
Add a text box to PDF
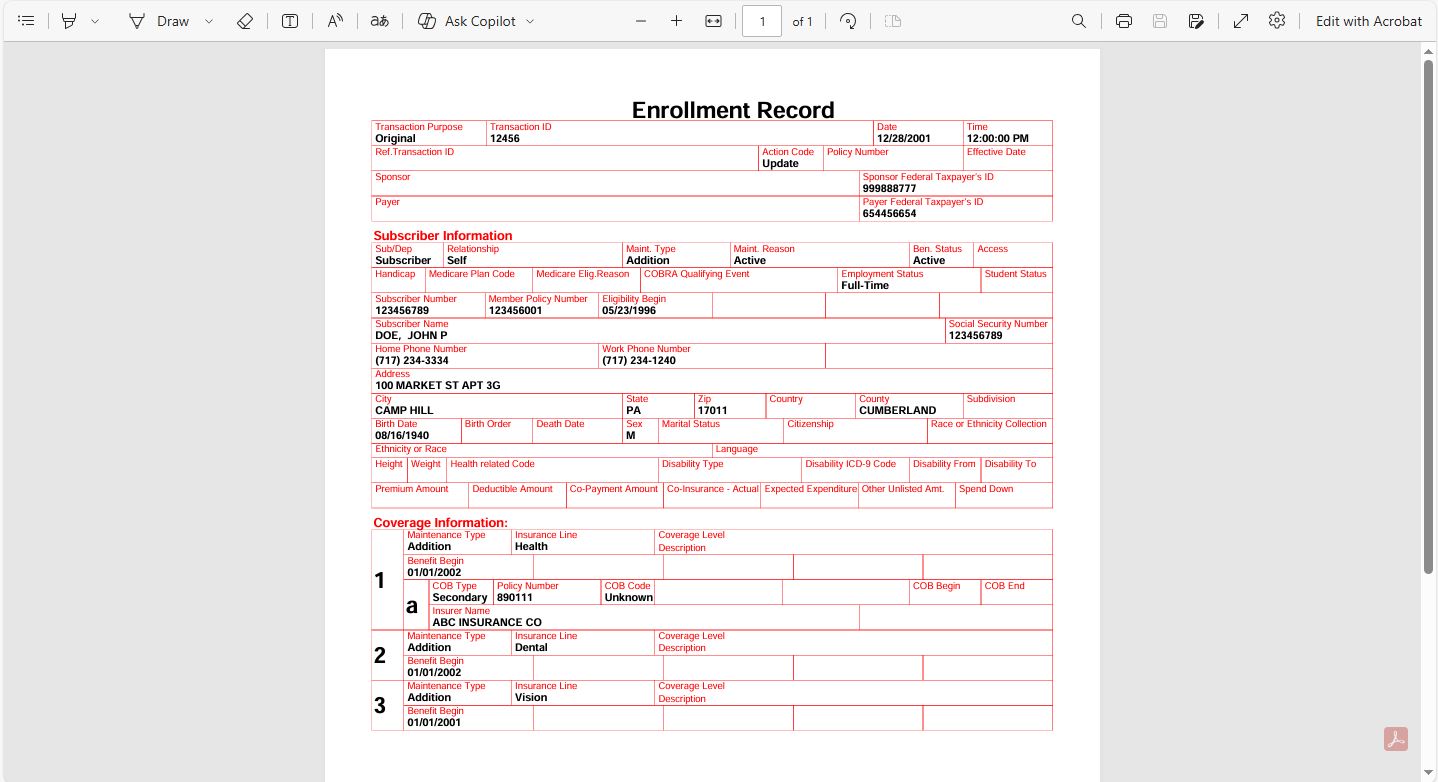tap(290, 21)
